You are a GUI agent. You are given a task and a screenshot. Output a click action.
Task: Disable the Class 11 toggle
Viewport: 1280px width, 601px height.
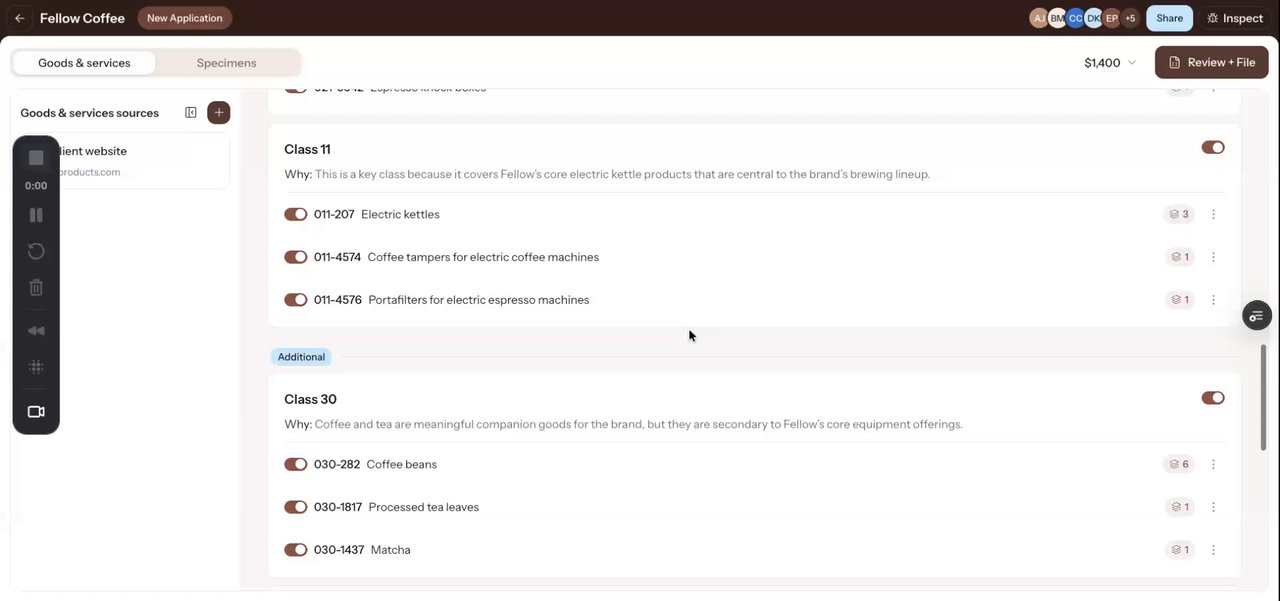(1213, 147)
